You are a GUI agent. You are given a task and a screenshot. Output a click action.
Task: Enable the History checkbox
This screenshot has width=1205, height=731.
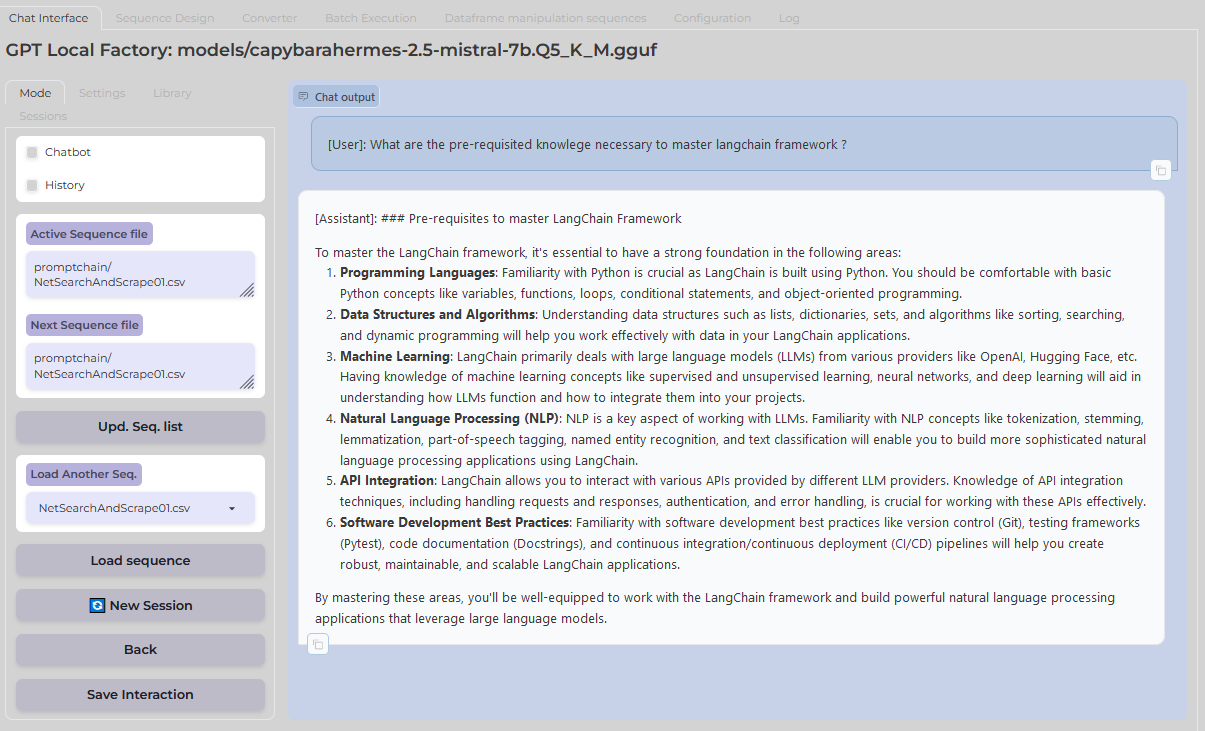click(x=32, y=185)
